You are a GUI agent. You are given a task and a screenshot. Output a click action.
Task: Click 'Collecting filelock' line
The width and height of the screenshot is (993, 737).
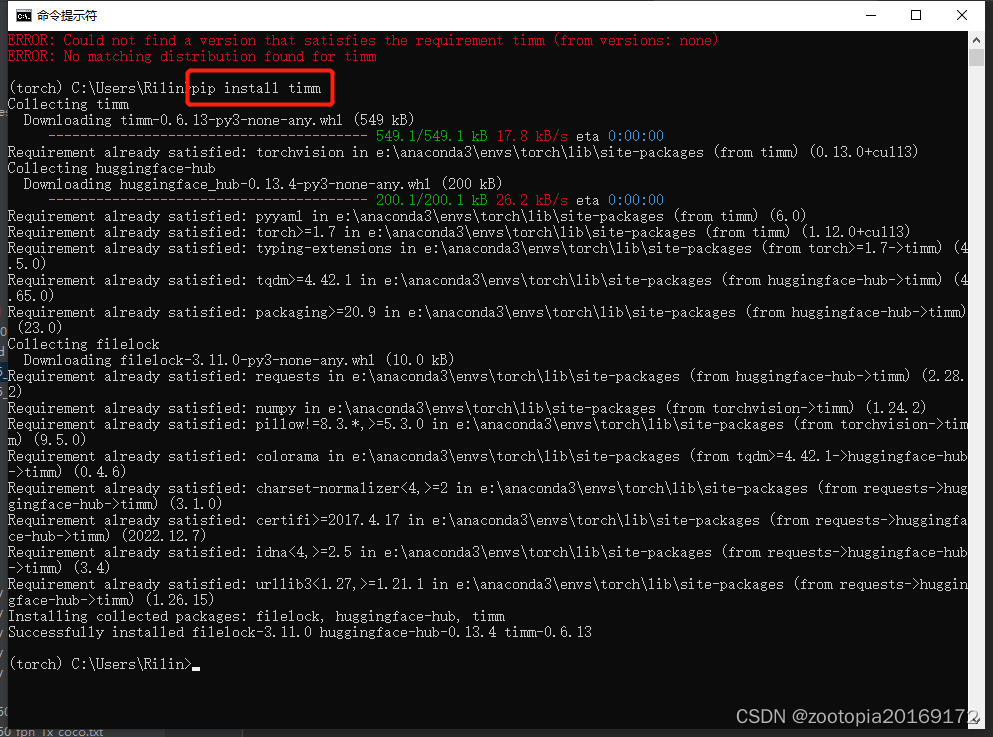pos(84,344)
